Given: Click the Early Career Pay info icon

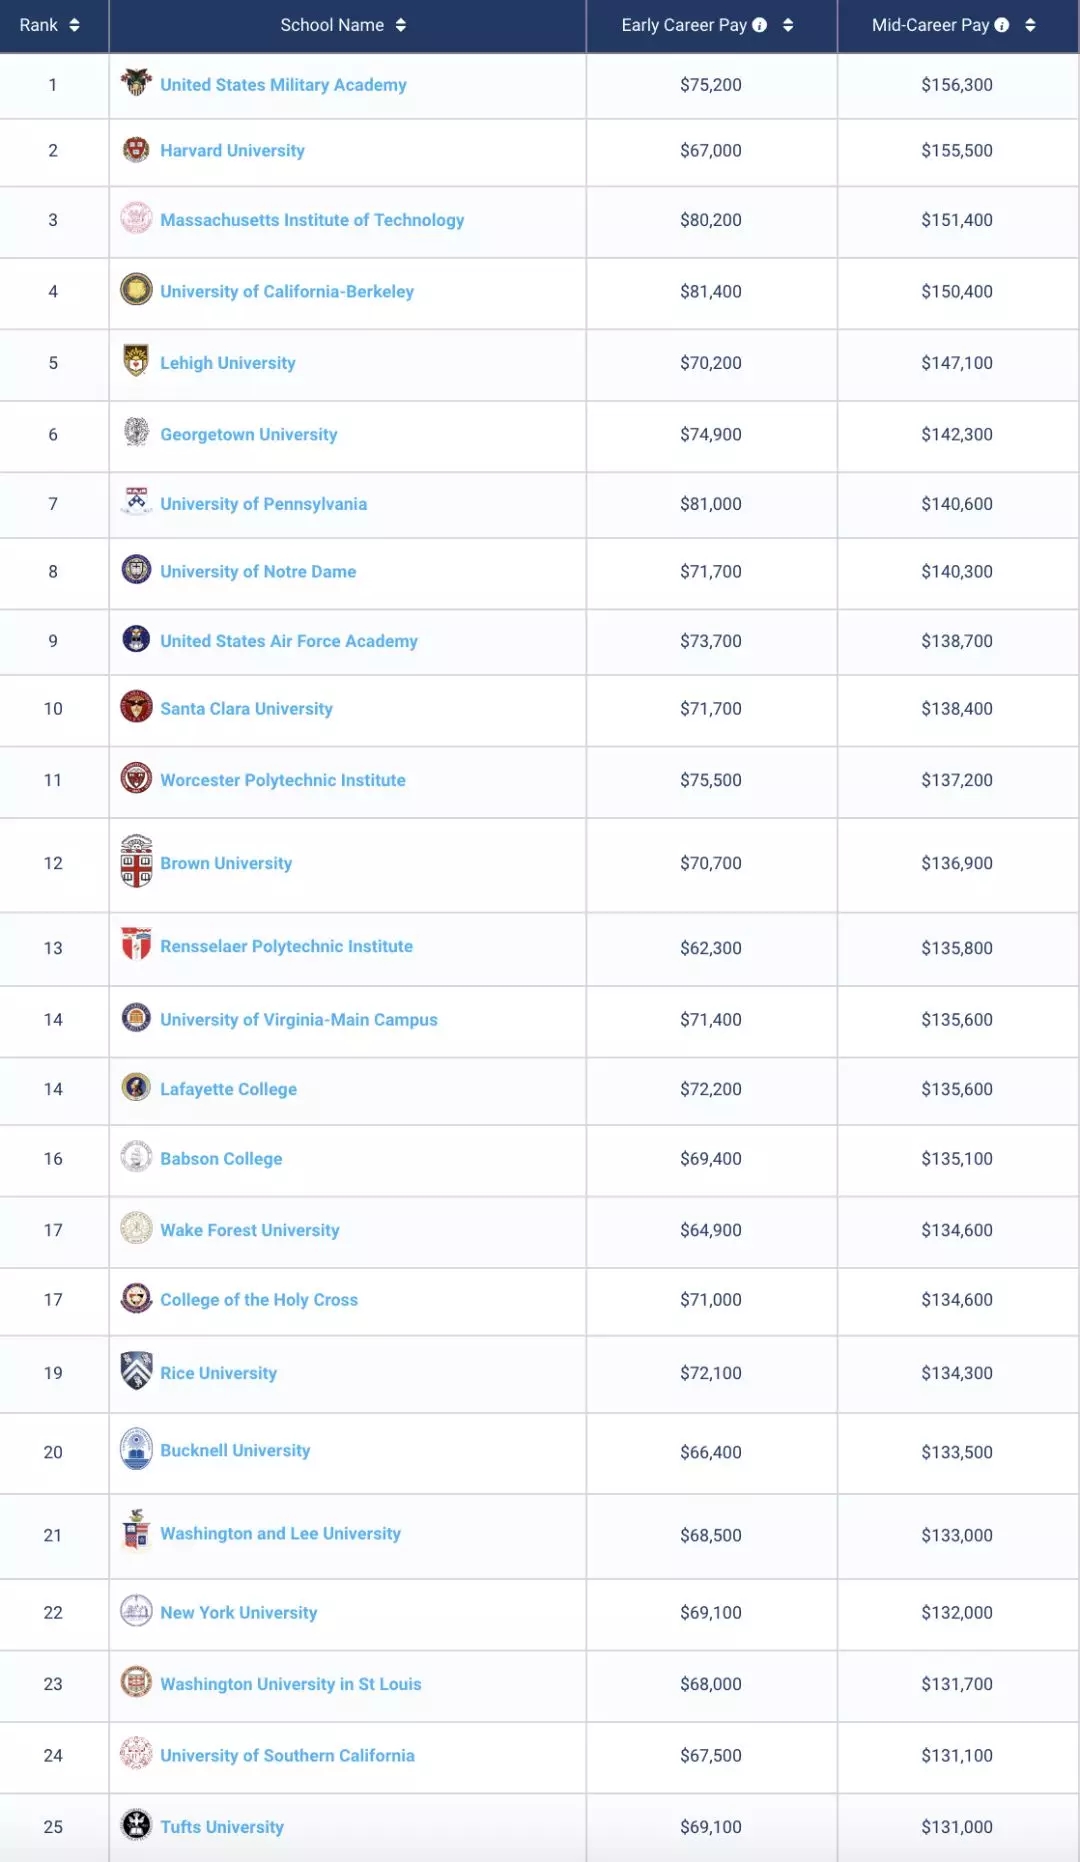Looking at the screenshot, I should [x=760, y=25].
